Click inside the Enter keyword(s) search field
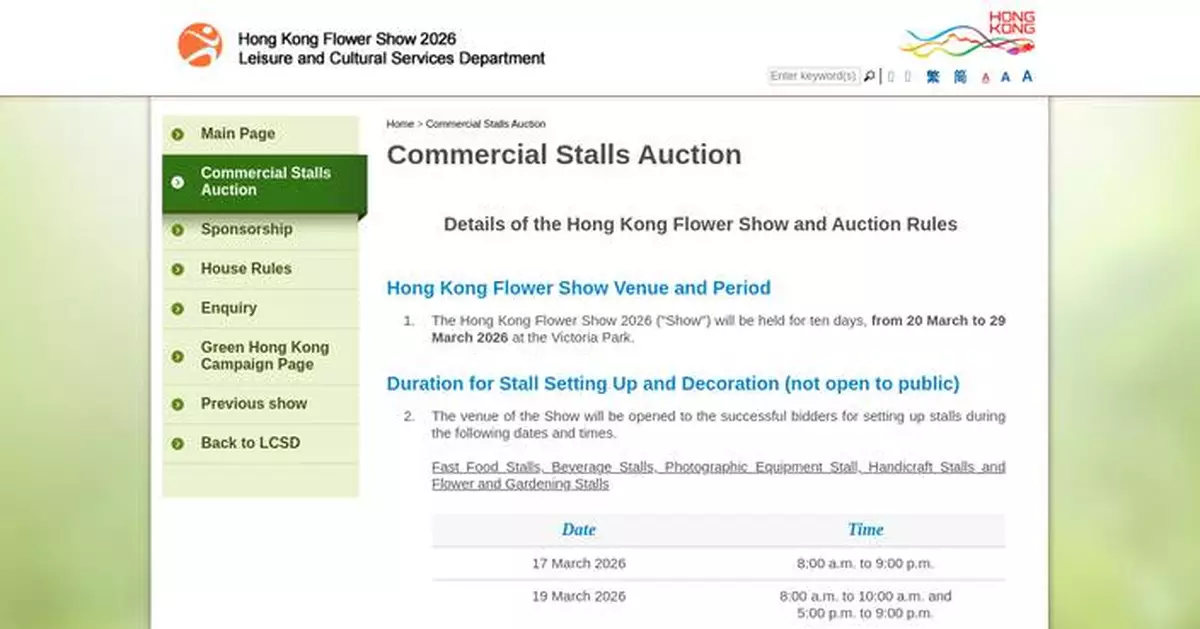Image resolution: width=1200 pixels, height=629 pixels. (812, 76)
